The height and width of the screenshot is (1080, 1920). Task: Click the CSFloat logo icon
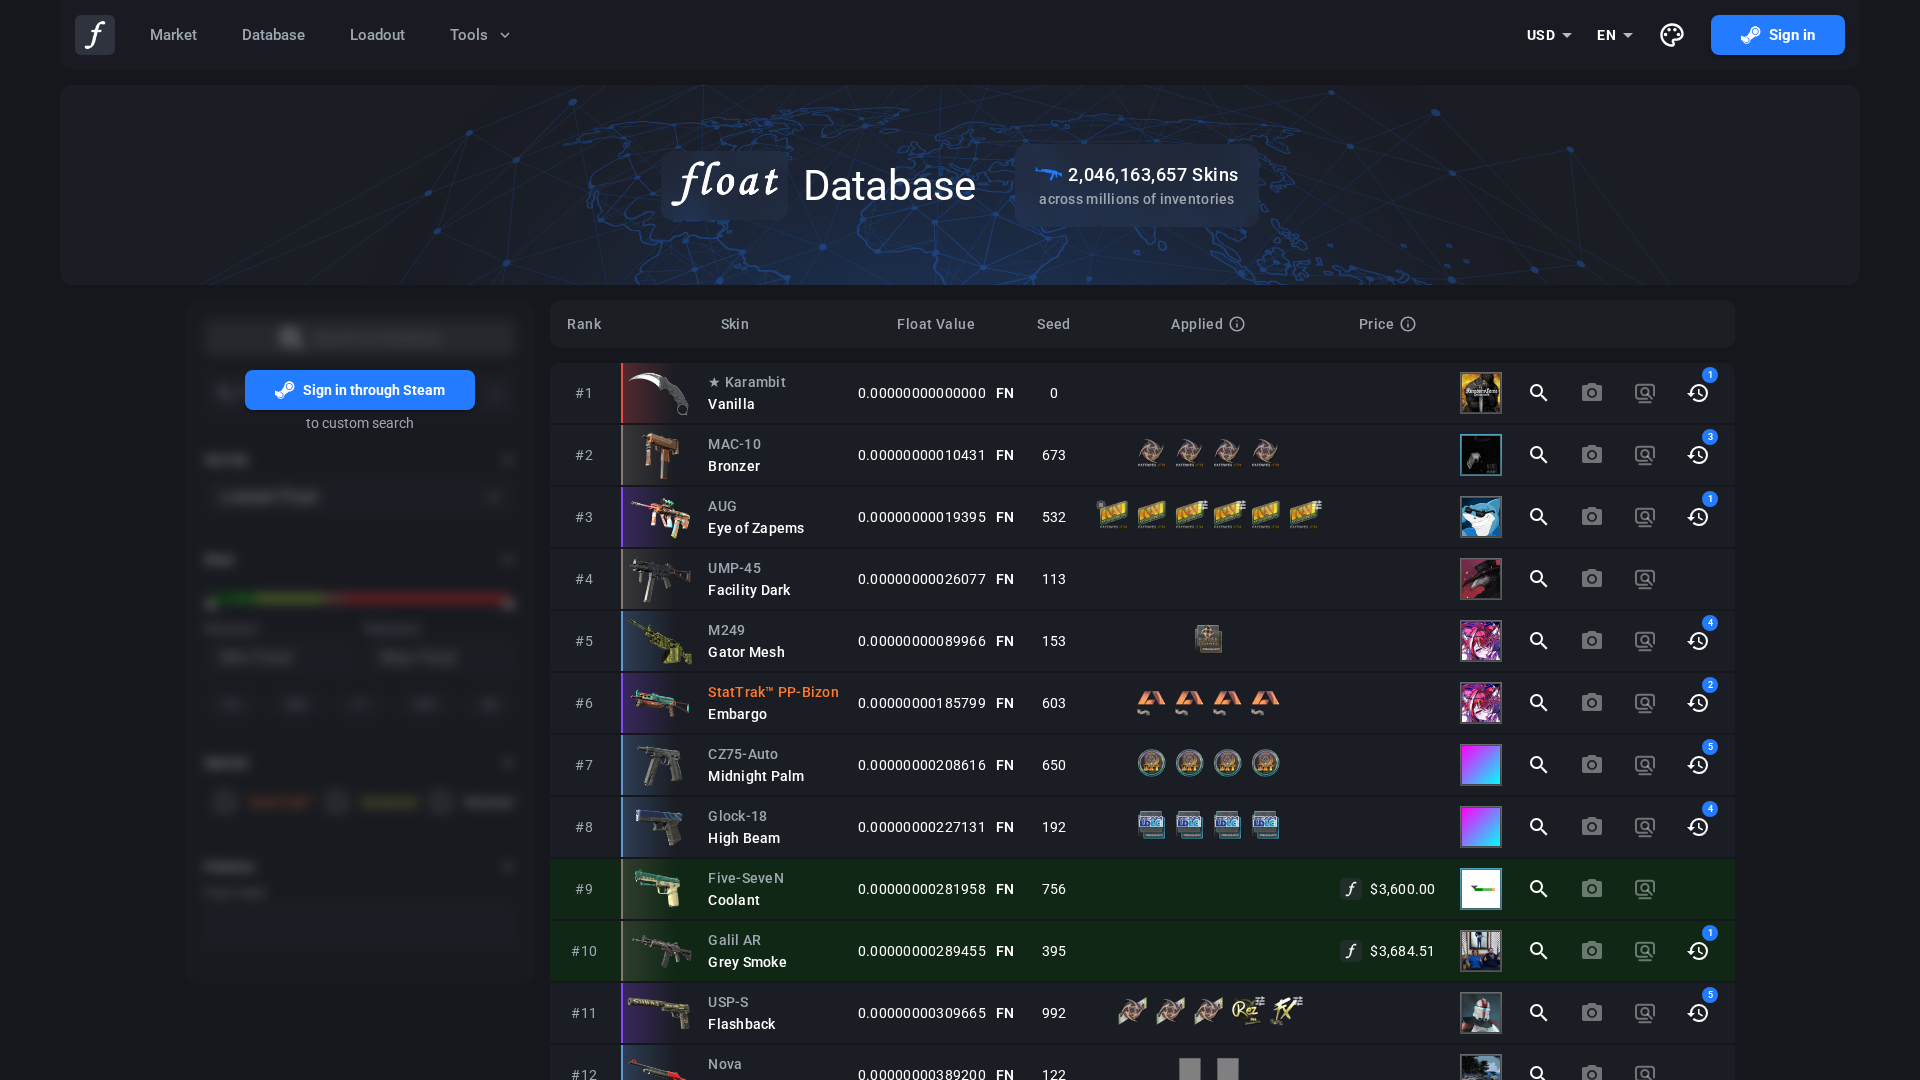click(95, 35)
